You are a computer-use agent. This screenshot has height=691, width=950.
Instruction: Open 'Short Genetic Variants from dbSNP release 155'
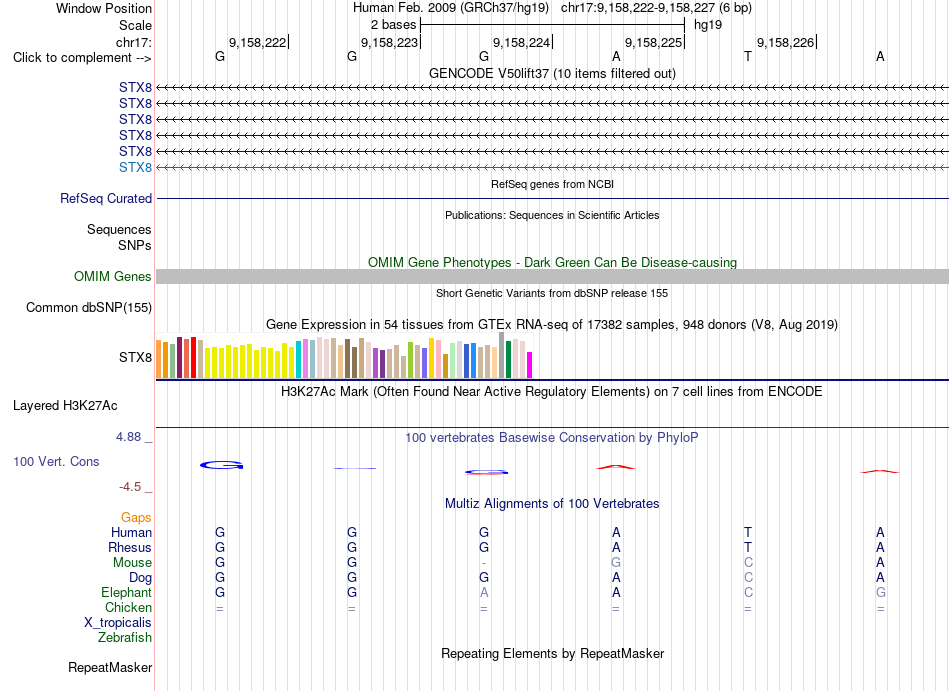pyautogui.click(x=552, y=293)
